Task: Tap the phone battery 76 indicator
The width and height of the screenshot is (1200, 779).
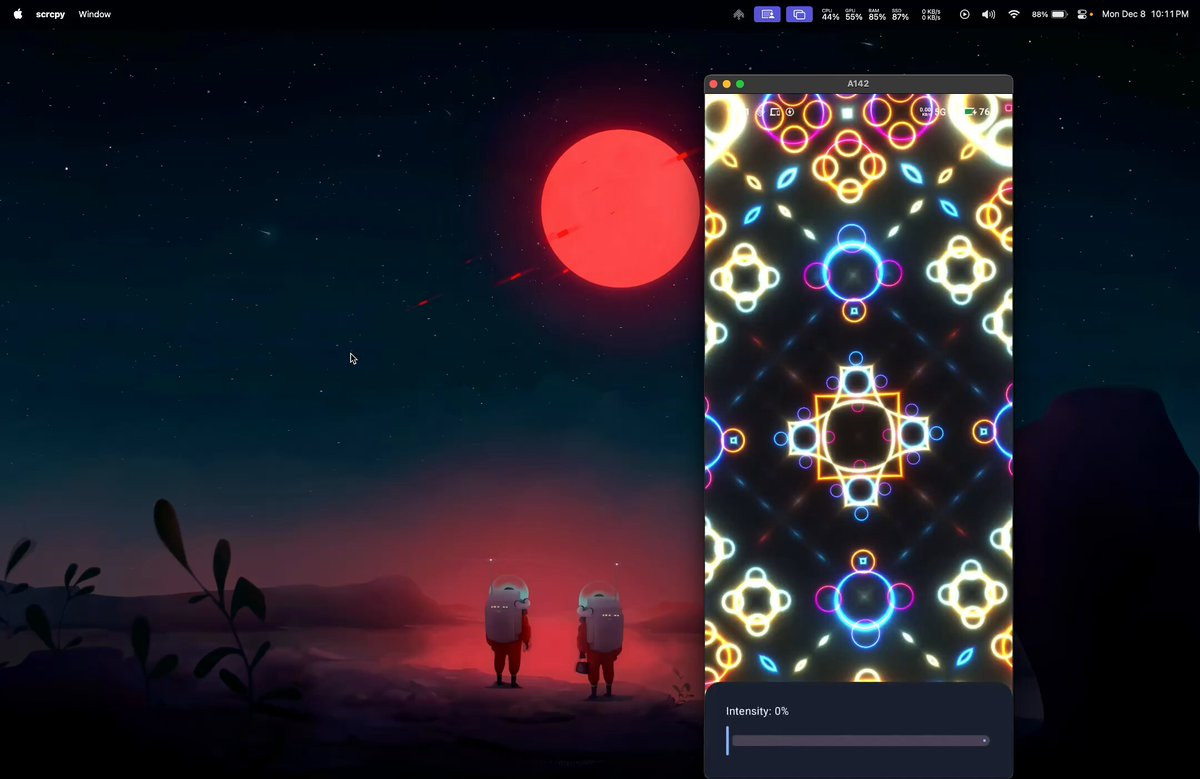Action: [976, 112]
